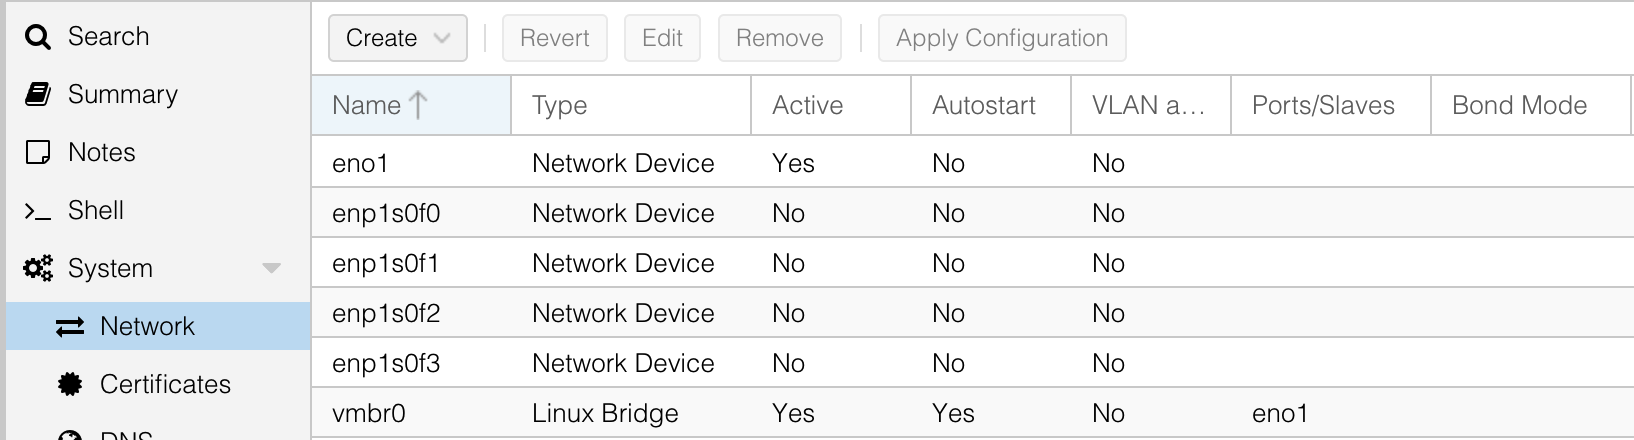Click the Network arrows icon
Image resolution: width=1634 pixels, height=440 pixels.
click(70, 327)
